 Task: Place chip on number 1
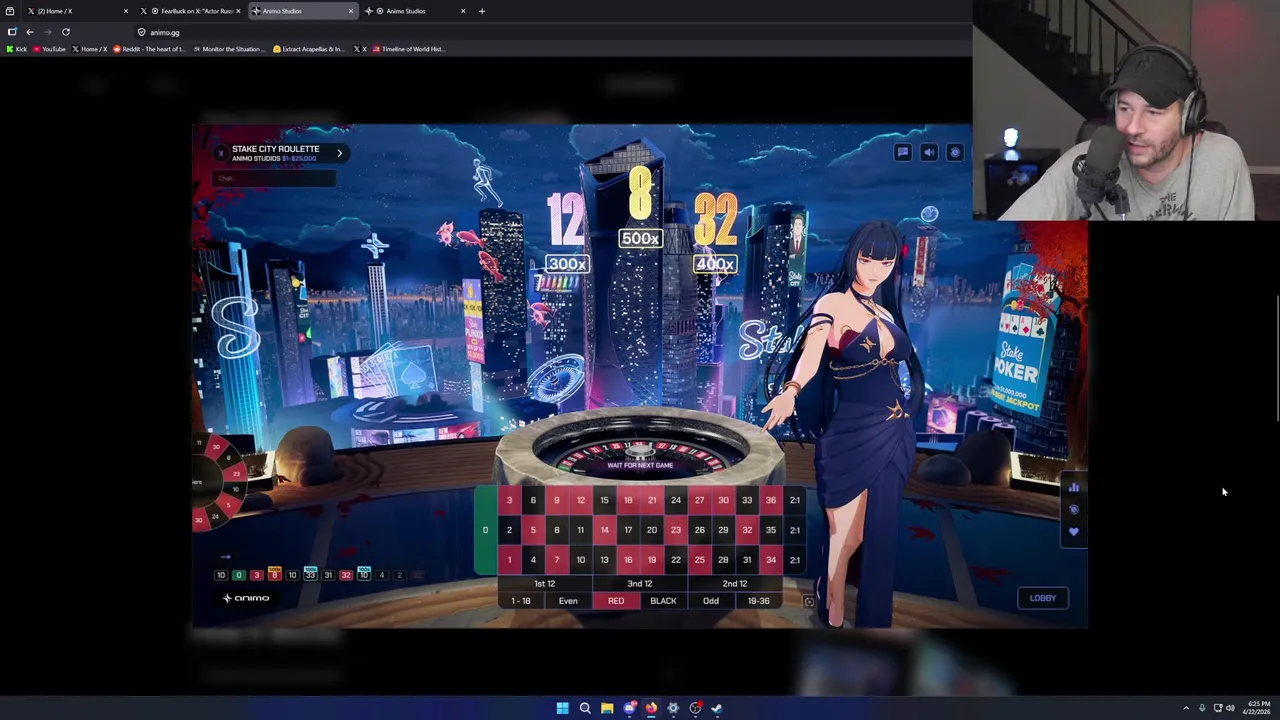509,560
